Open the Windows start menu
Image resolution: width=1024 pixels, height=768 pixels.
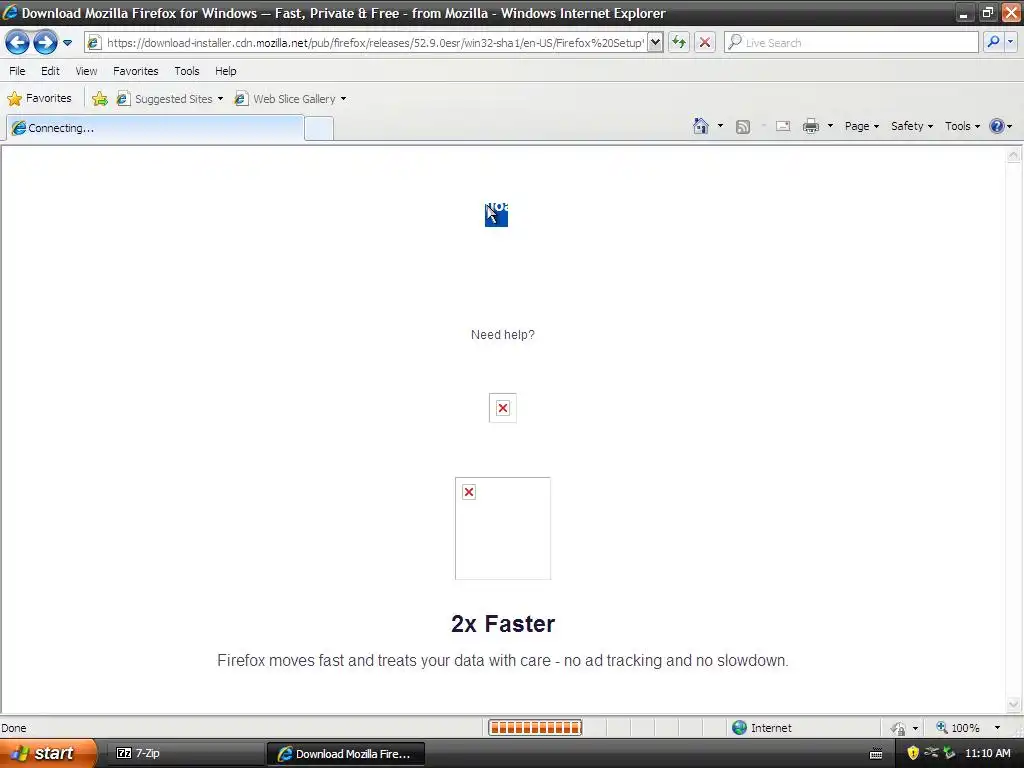(x=48, y=754)
